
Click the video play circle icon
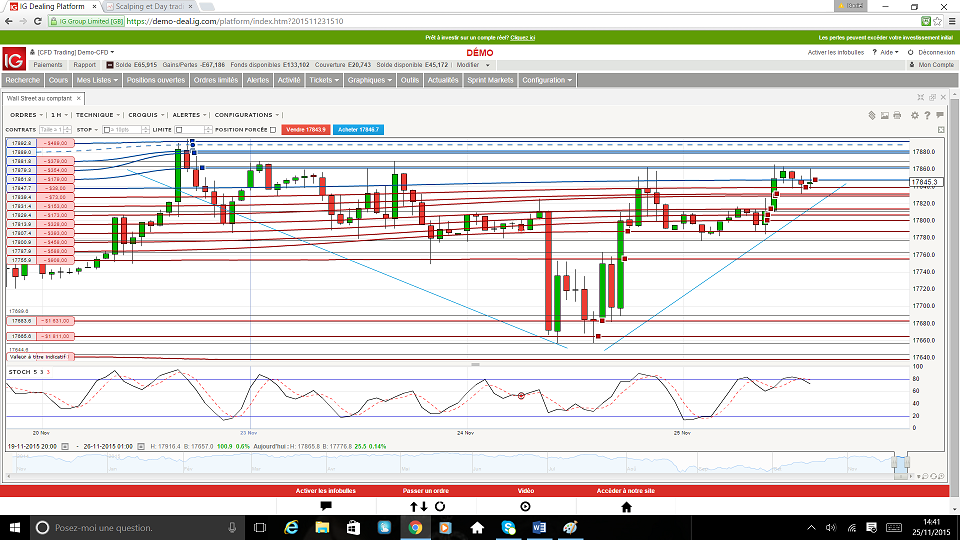point(525,506)
